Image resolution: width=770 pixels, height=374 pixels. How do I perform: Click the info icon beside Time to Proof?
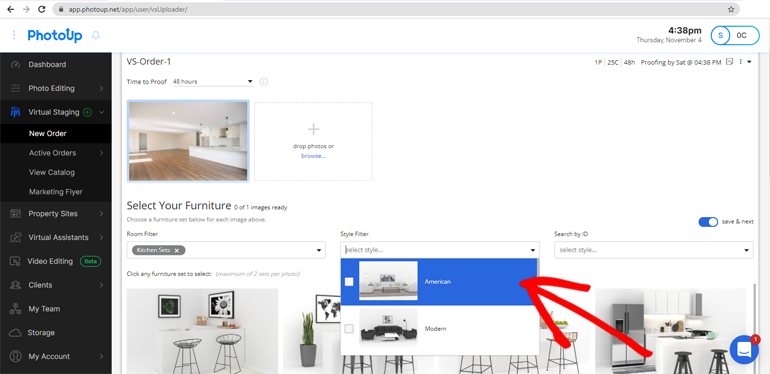point(264,81)
